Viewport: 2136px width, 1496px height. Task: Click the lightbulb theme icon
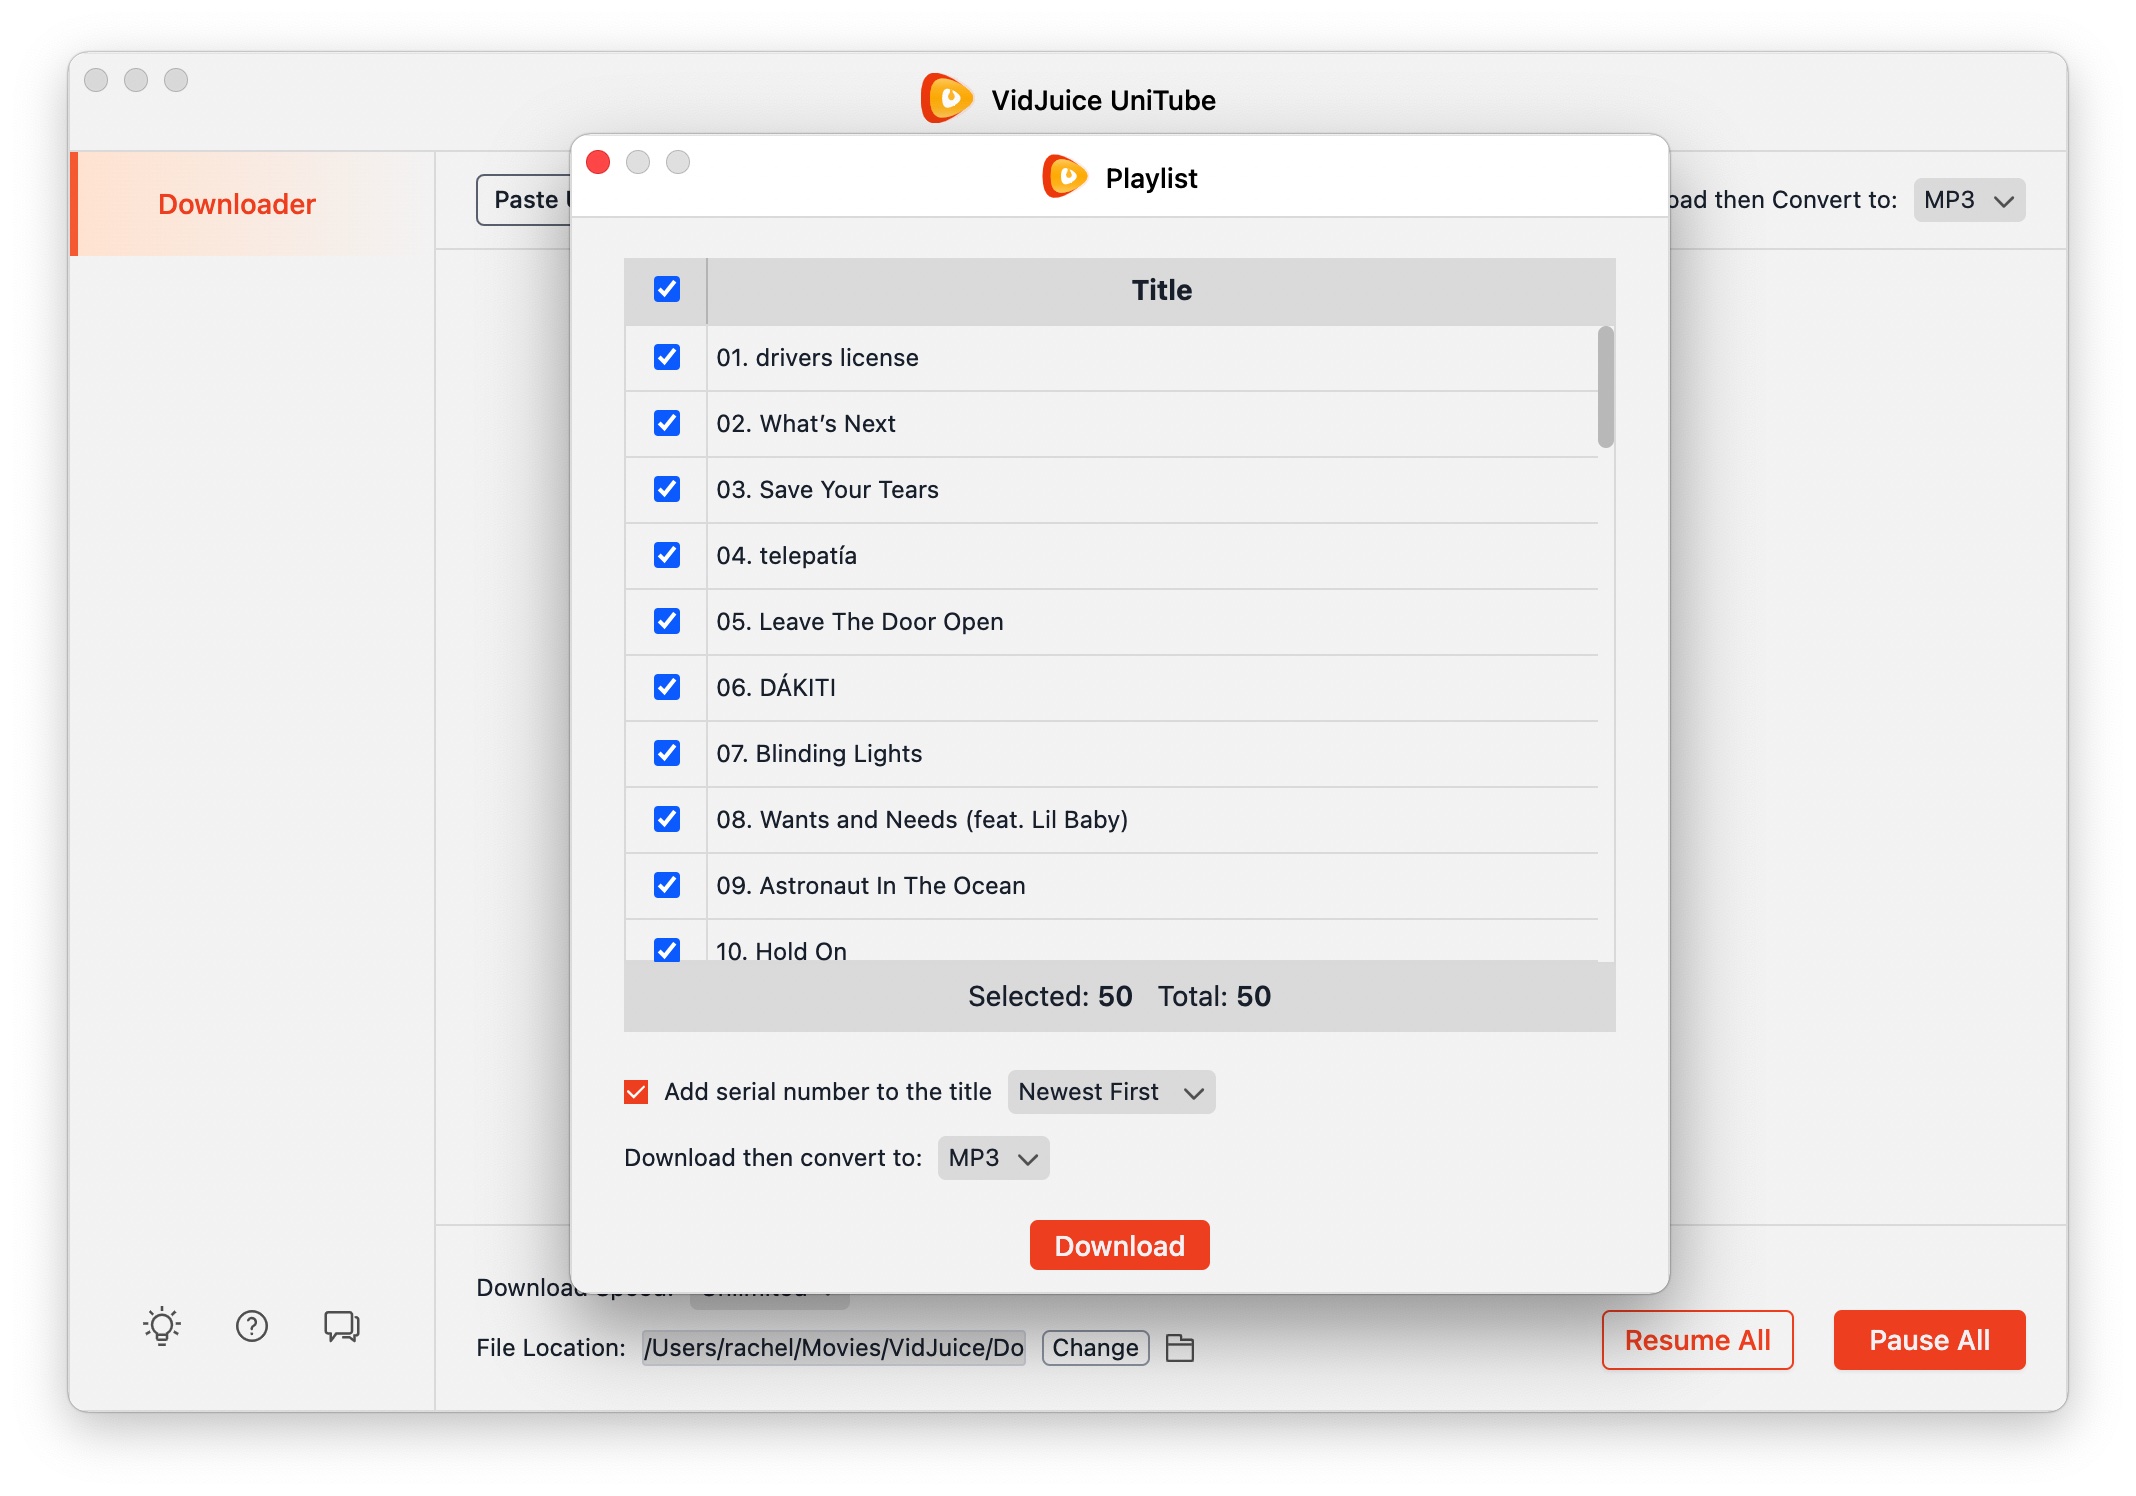pyautogui.click(x=162, y=1326)
